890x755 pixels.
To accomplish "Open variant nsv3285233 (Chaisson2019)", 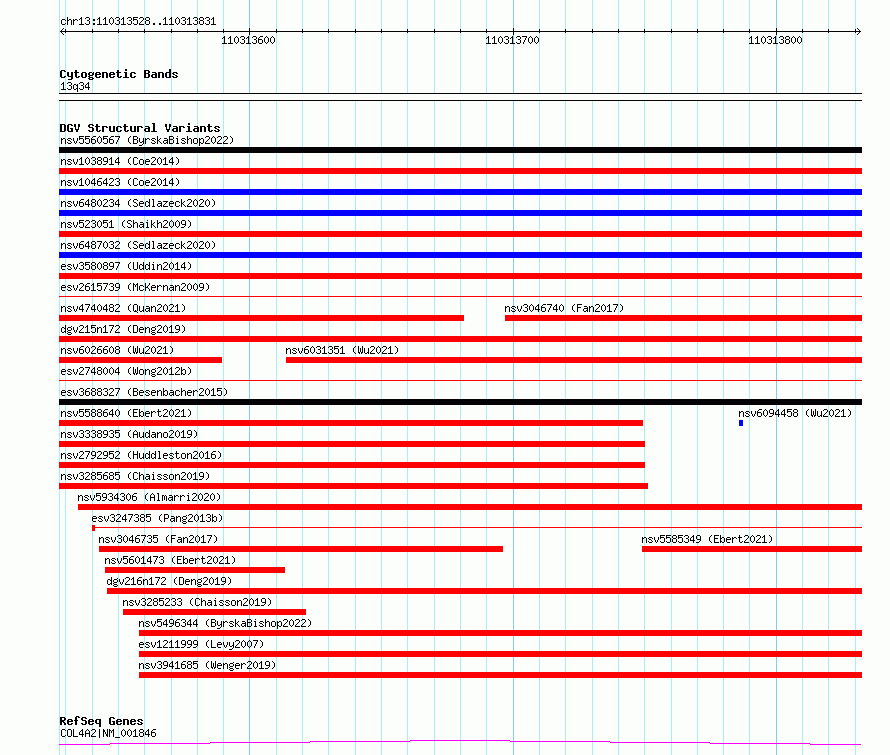I will point(197,602).
